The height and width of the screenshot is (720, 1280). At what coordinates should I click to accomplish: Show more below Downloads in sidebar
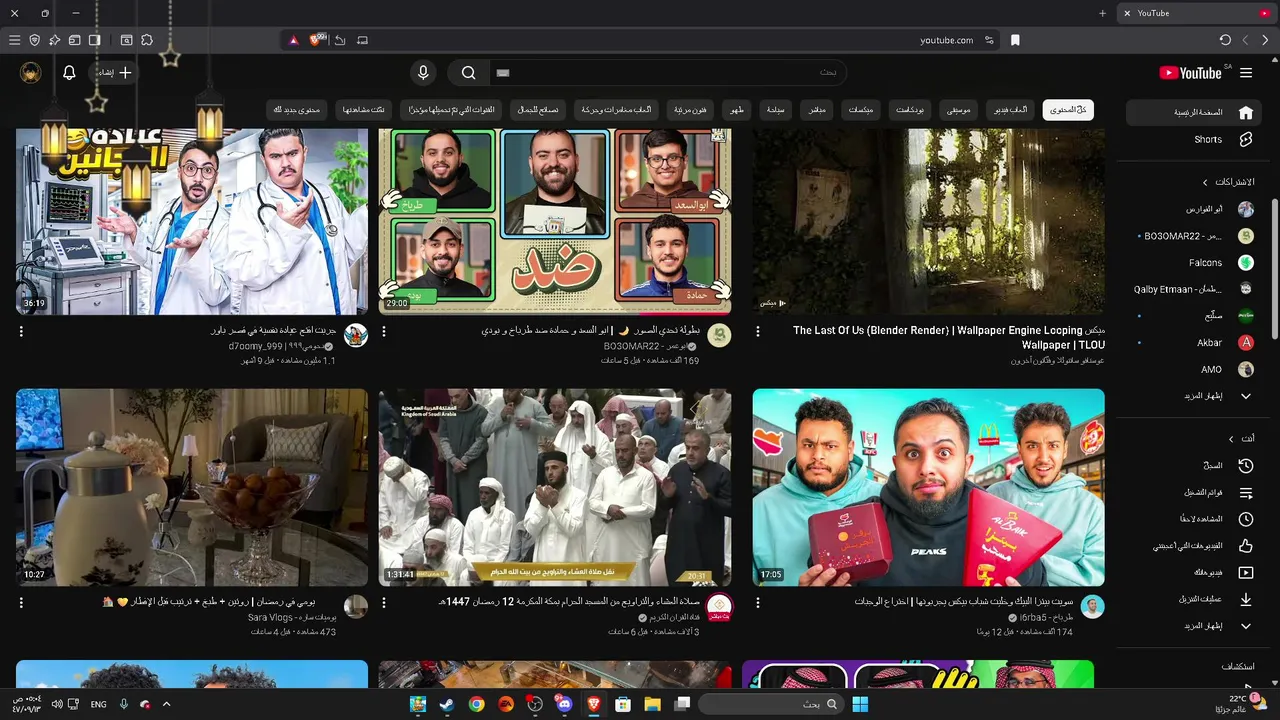point(1194,626)
